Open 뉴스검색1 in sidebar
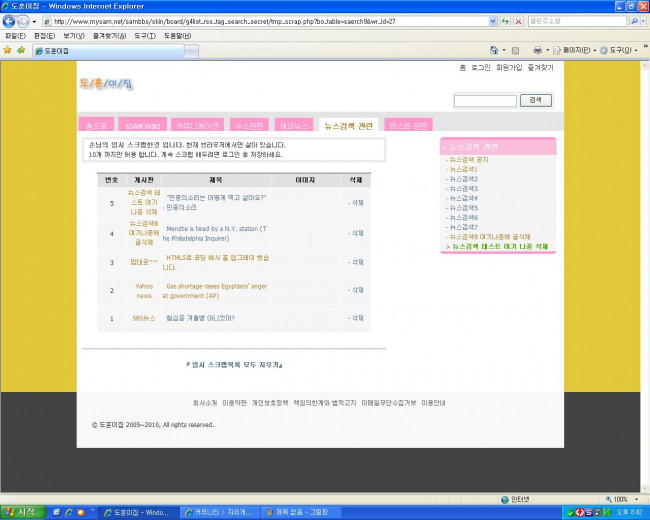Viewport: 650px width, 520px height. coord(463,169)
